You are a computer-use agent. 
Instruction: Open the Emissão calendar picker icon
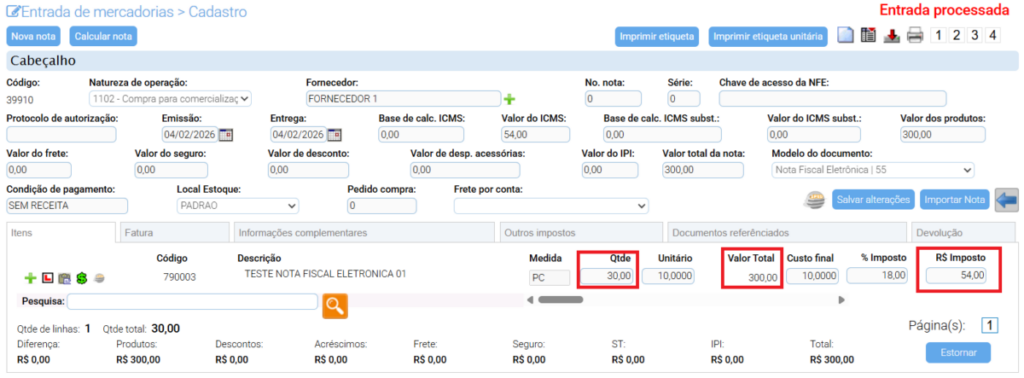tap(226, 135)
